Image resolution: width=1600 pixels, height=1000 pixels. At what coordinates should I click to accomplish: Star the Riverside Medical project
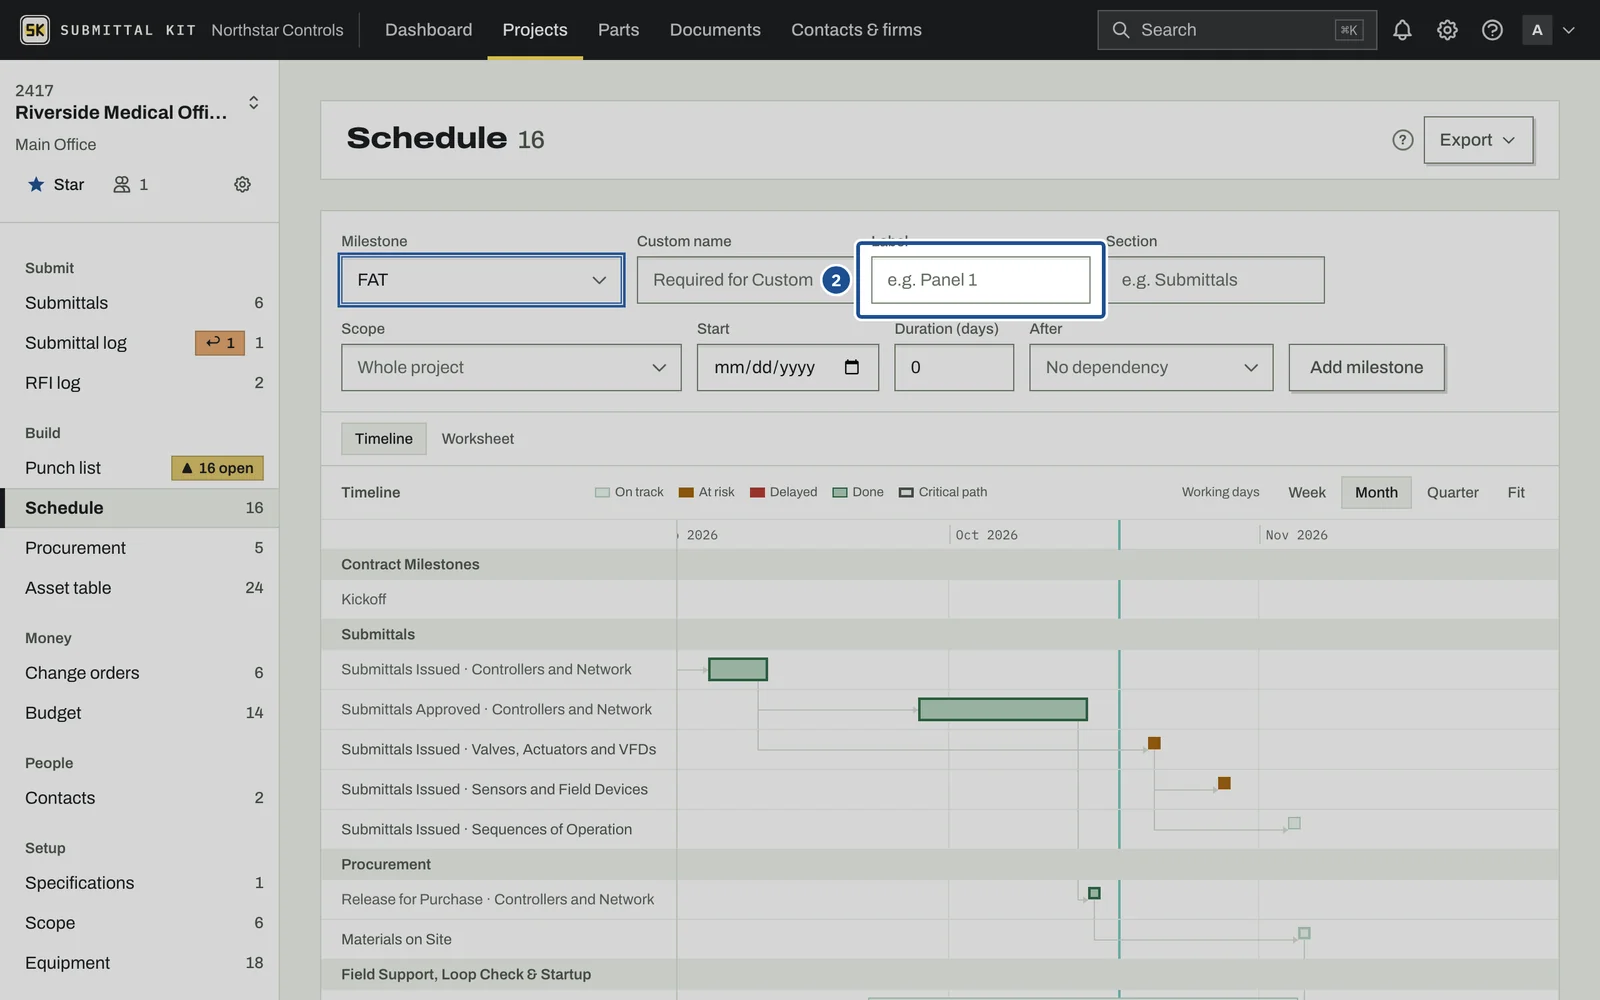(56, 184)
